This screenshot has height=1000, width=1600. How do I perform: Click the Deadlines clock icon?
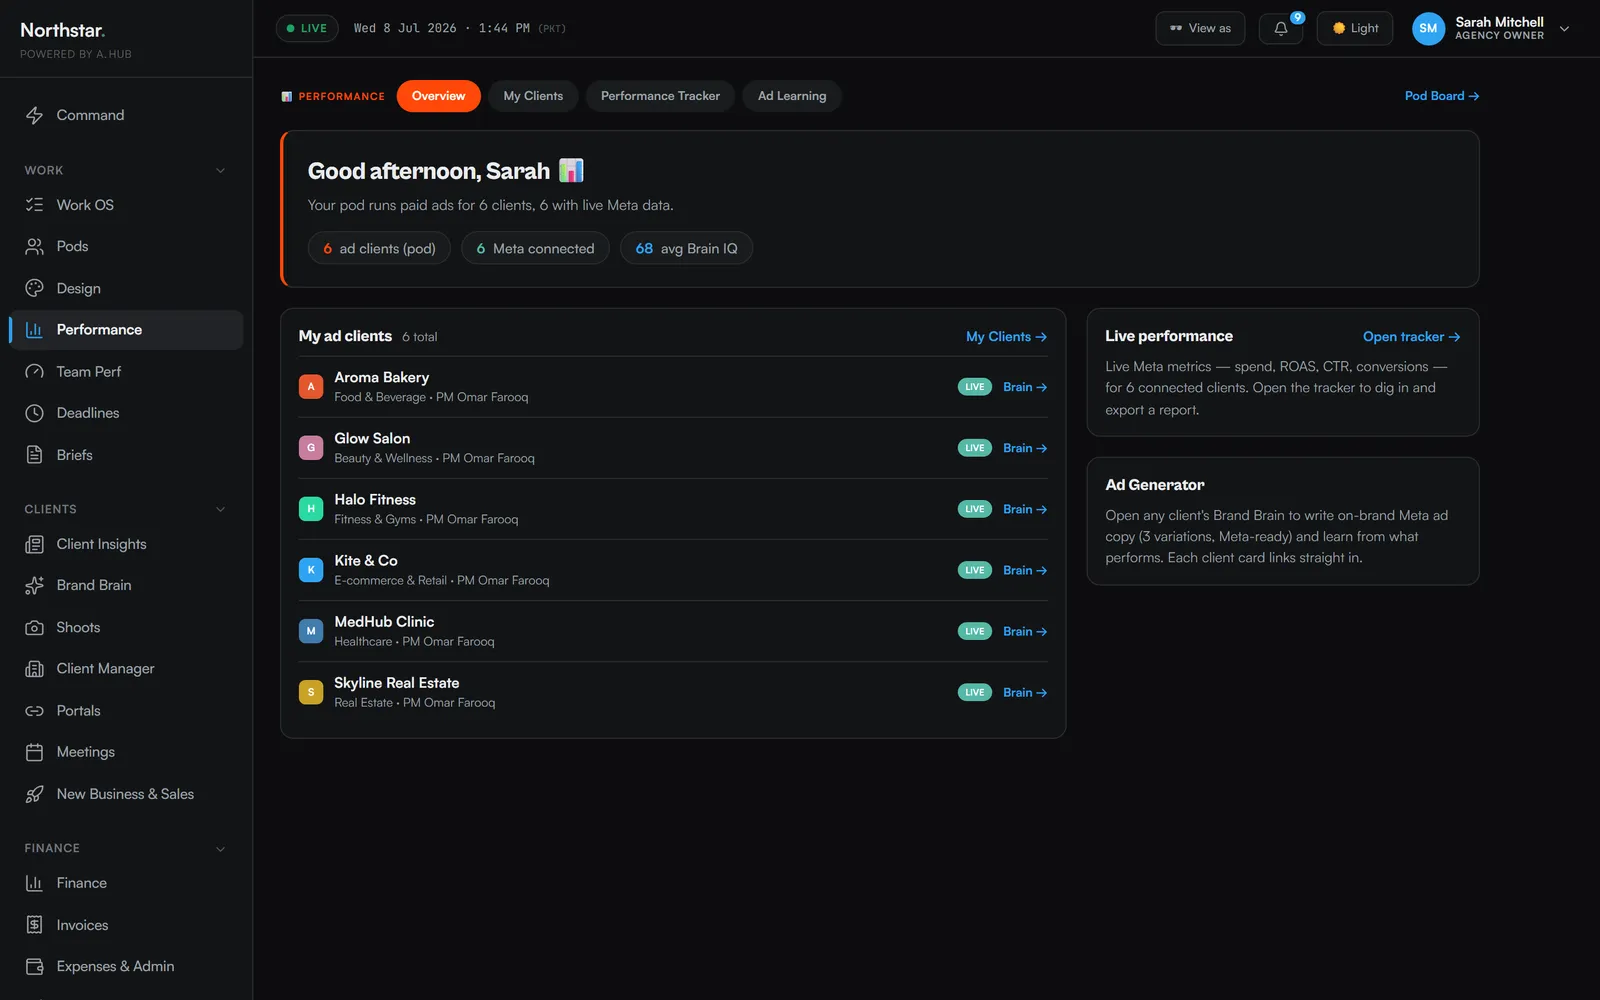click(x=34, y=413)
